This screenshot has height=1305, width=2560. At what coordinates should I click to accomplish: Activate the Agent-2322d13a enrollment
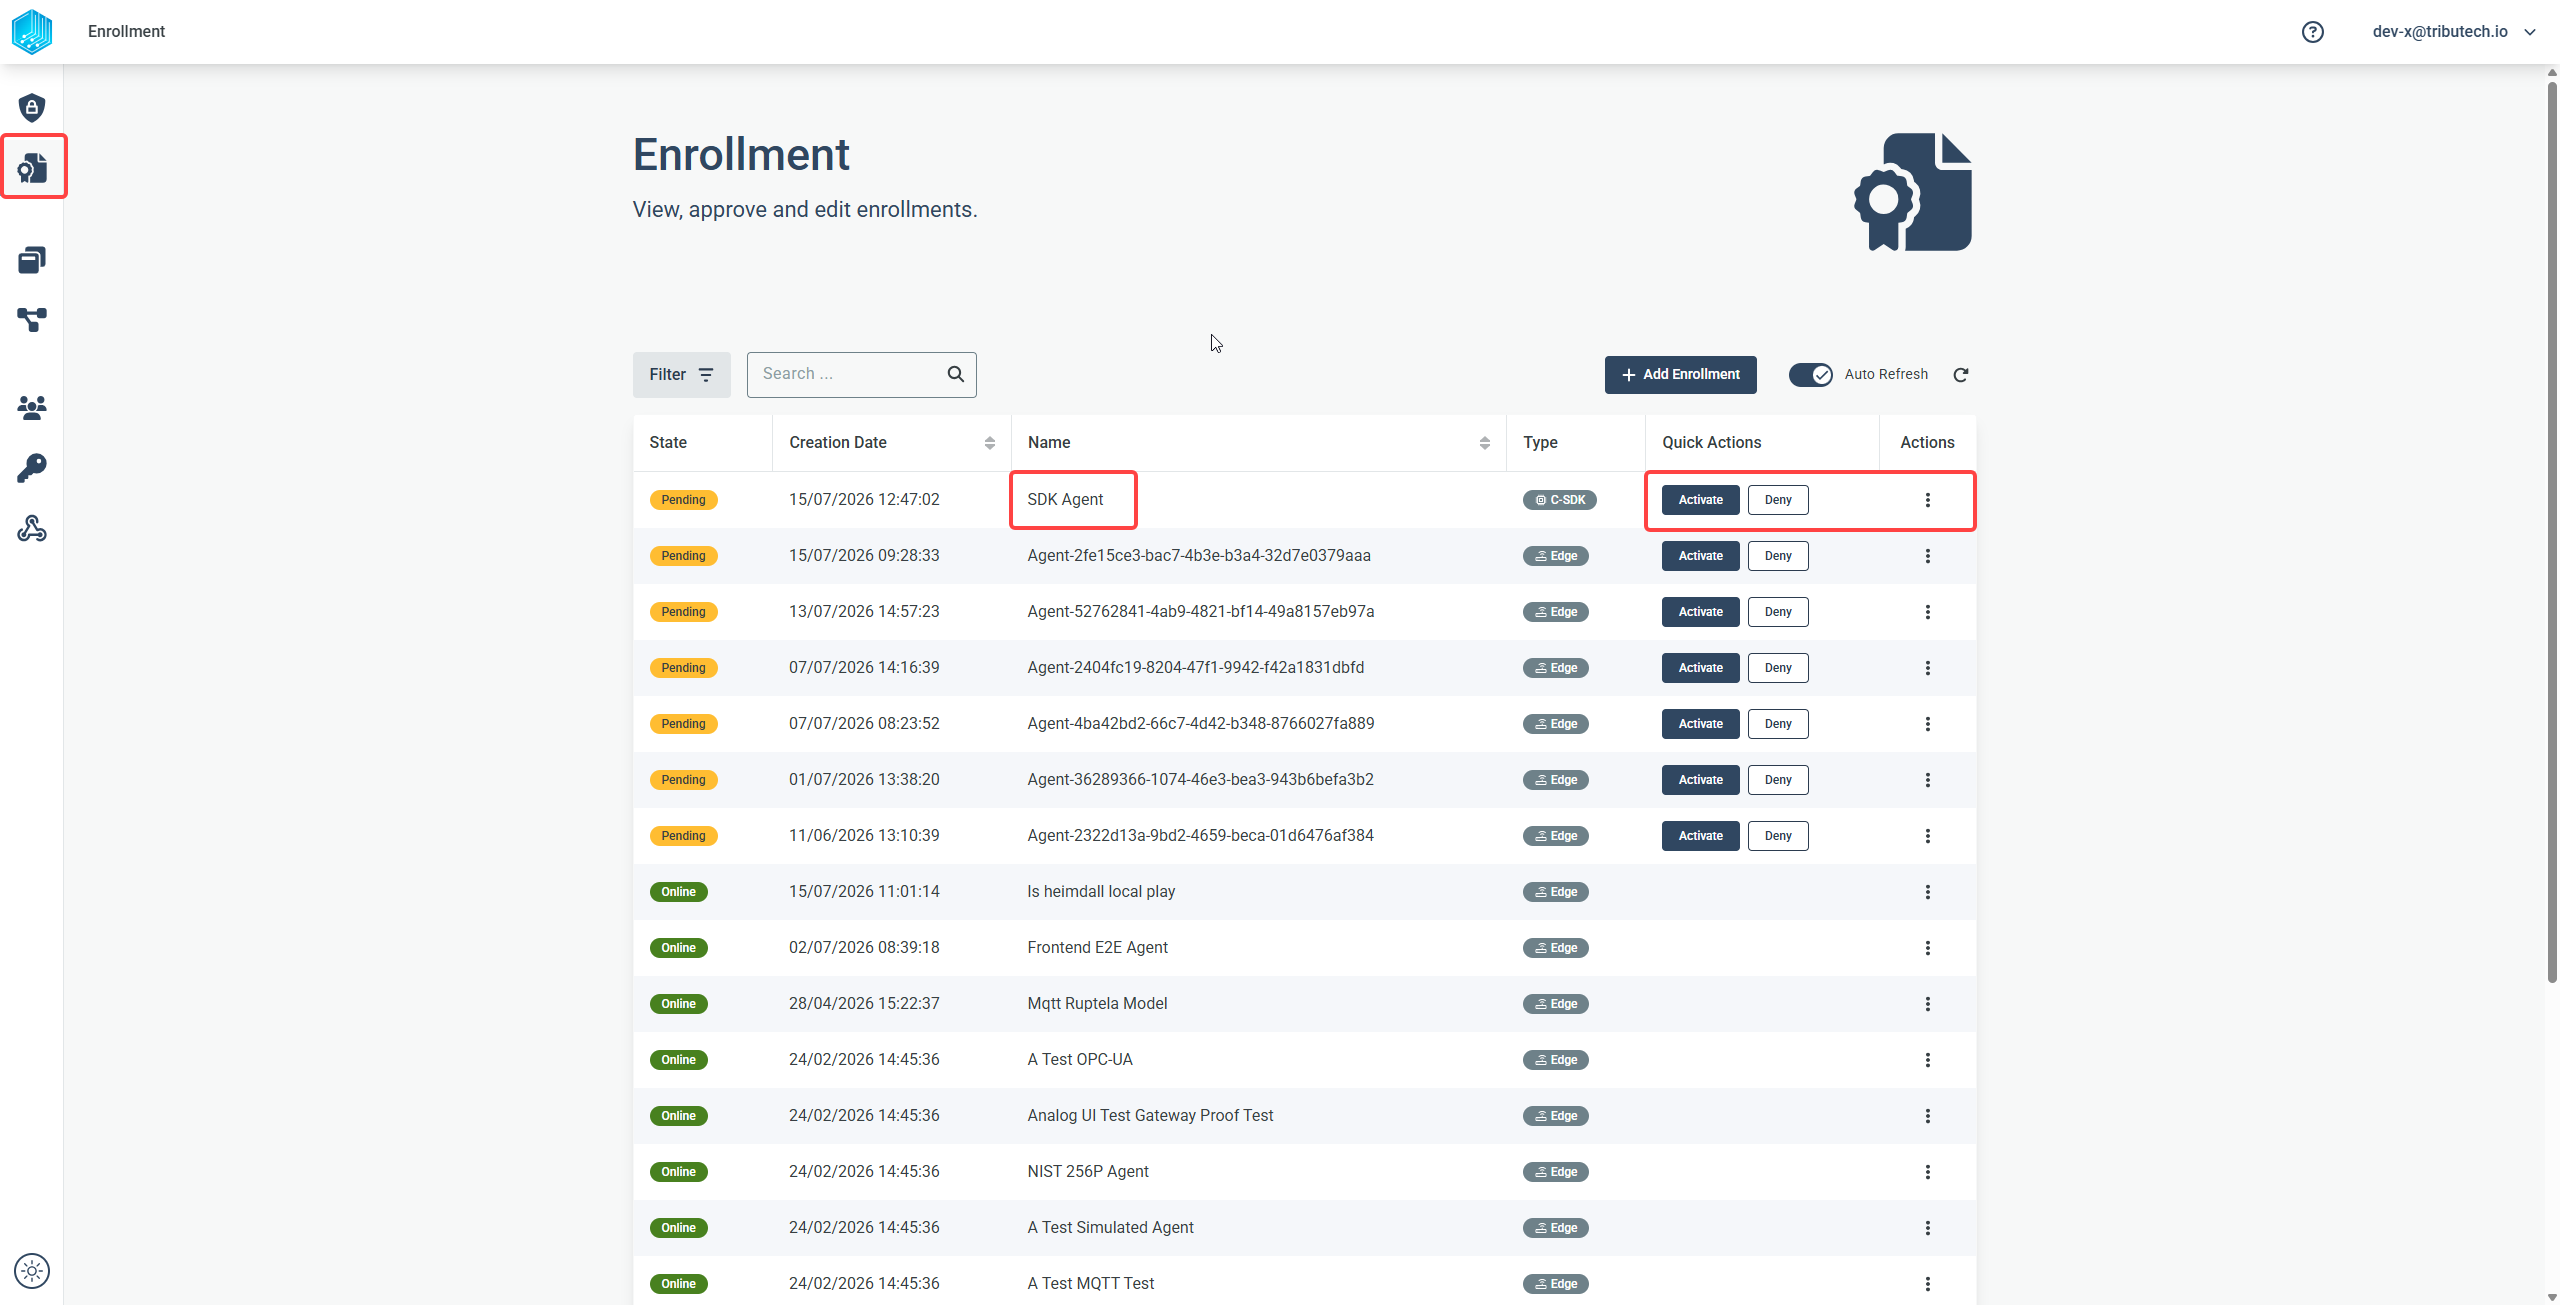(1700, 836)
